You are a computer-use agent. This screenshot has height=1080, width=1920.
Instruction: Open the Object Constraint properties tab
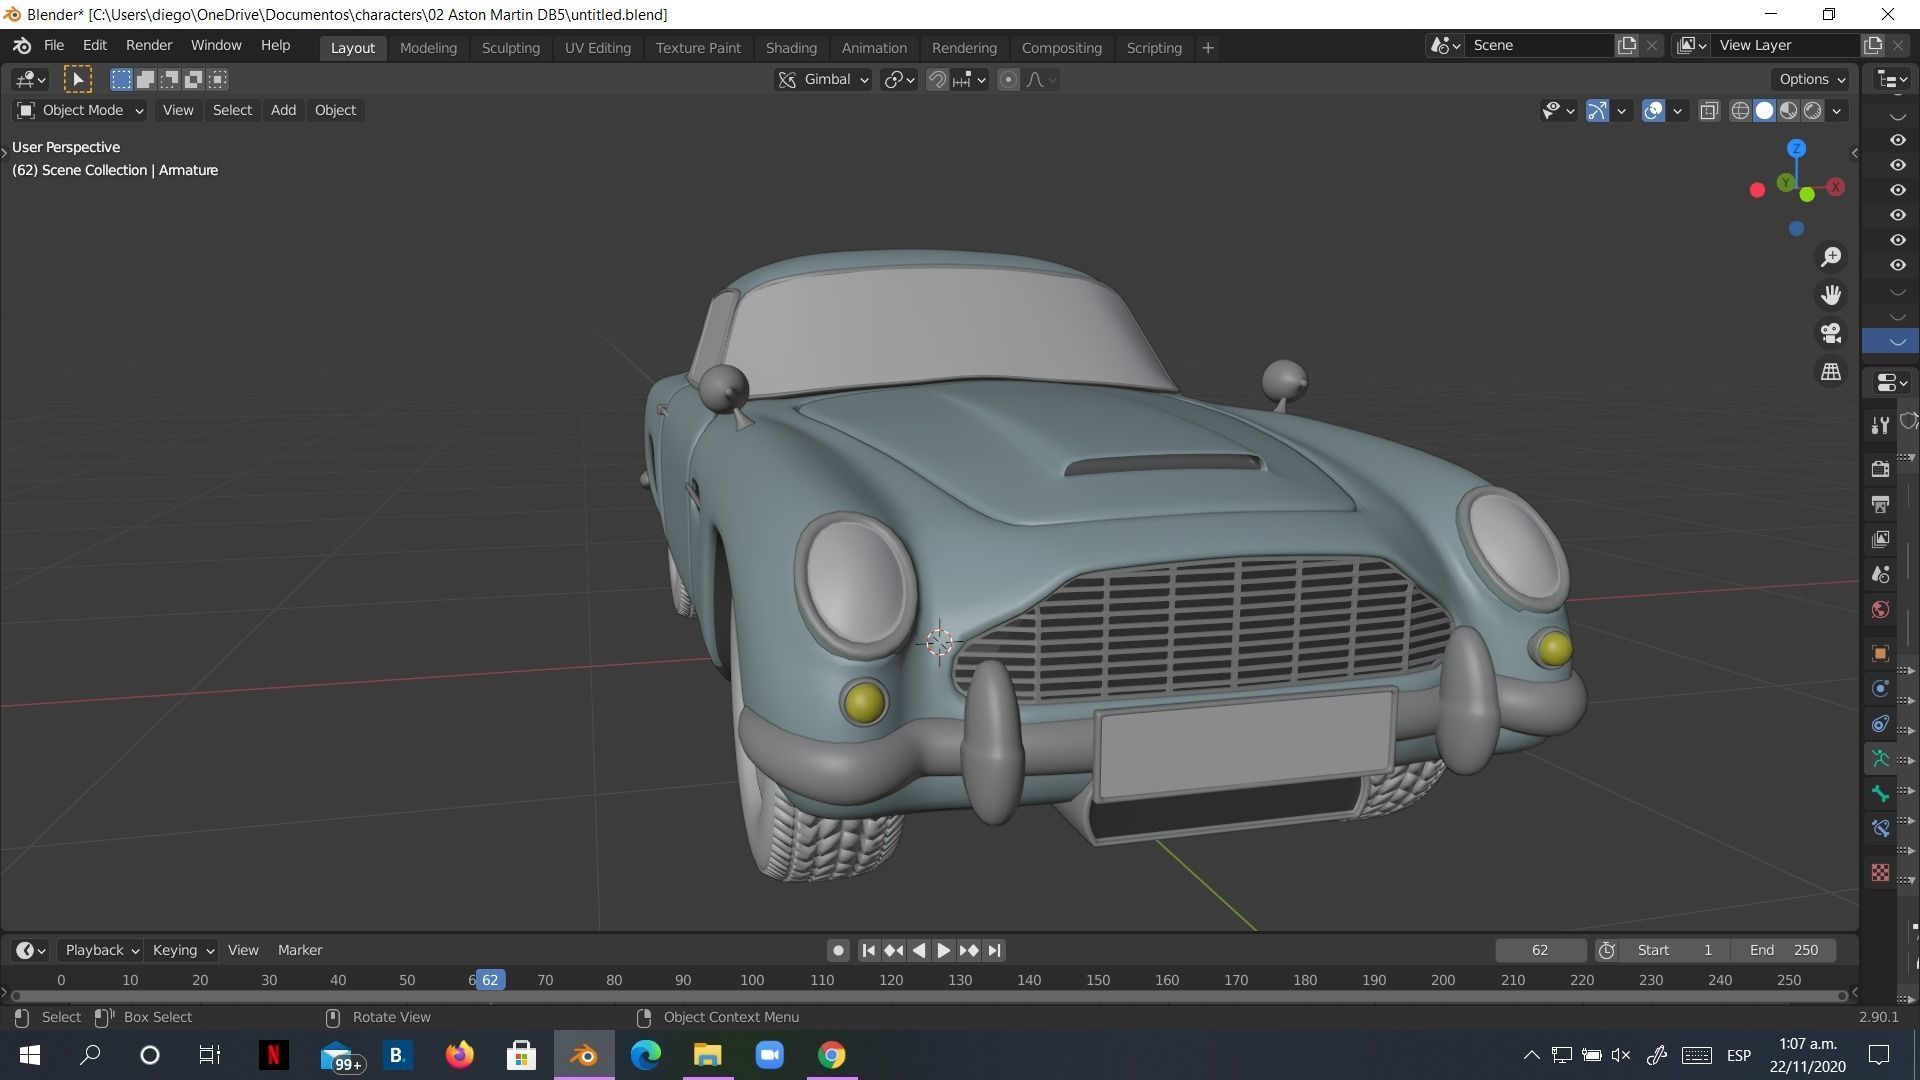pos(1880,723)
